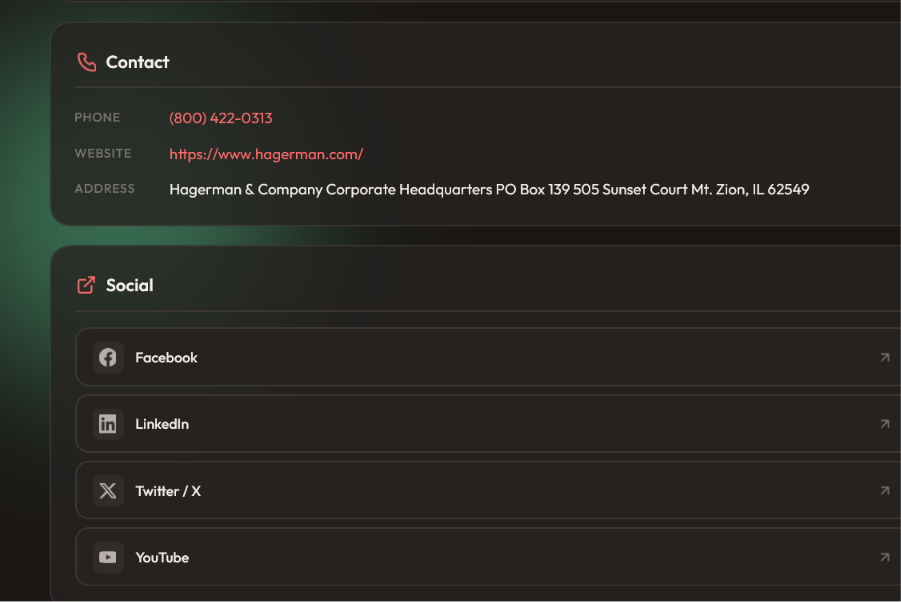Click the arrow icon in Twitter / X row
901x602 pixels.
[x=885, y=491]
